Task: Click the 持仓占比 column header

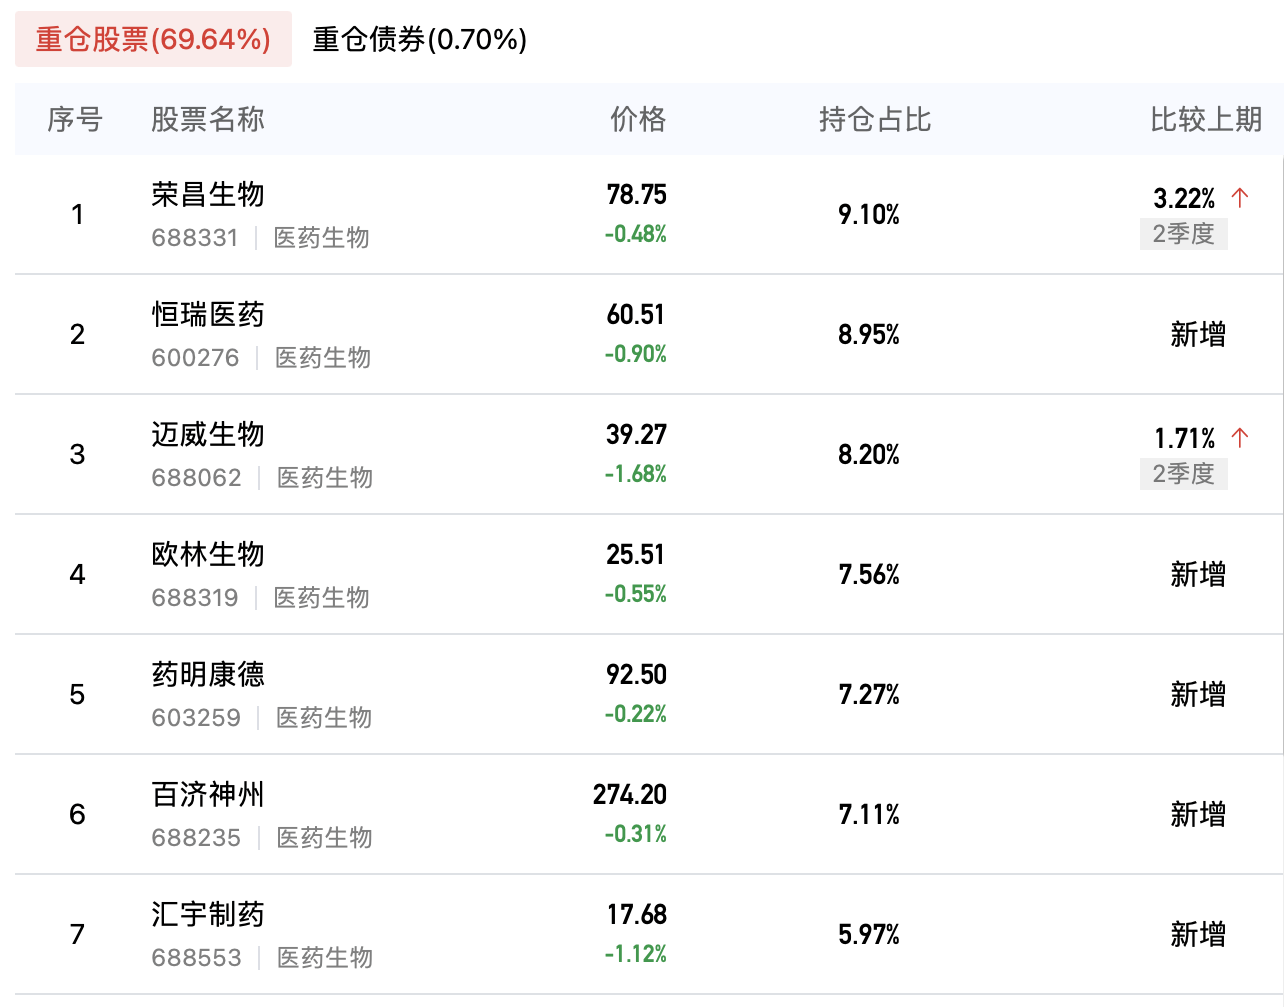Action: (874, 120)
